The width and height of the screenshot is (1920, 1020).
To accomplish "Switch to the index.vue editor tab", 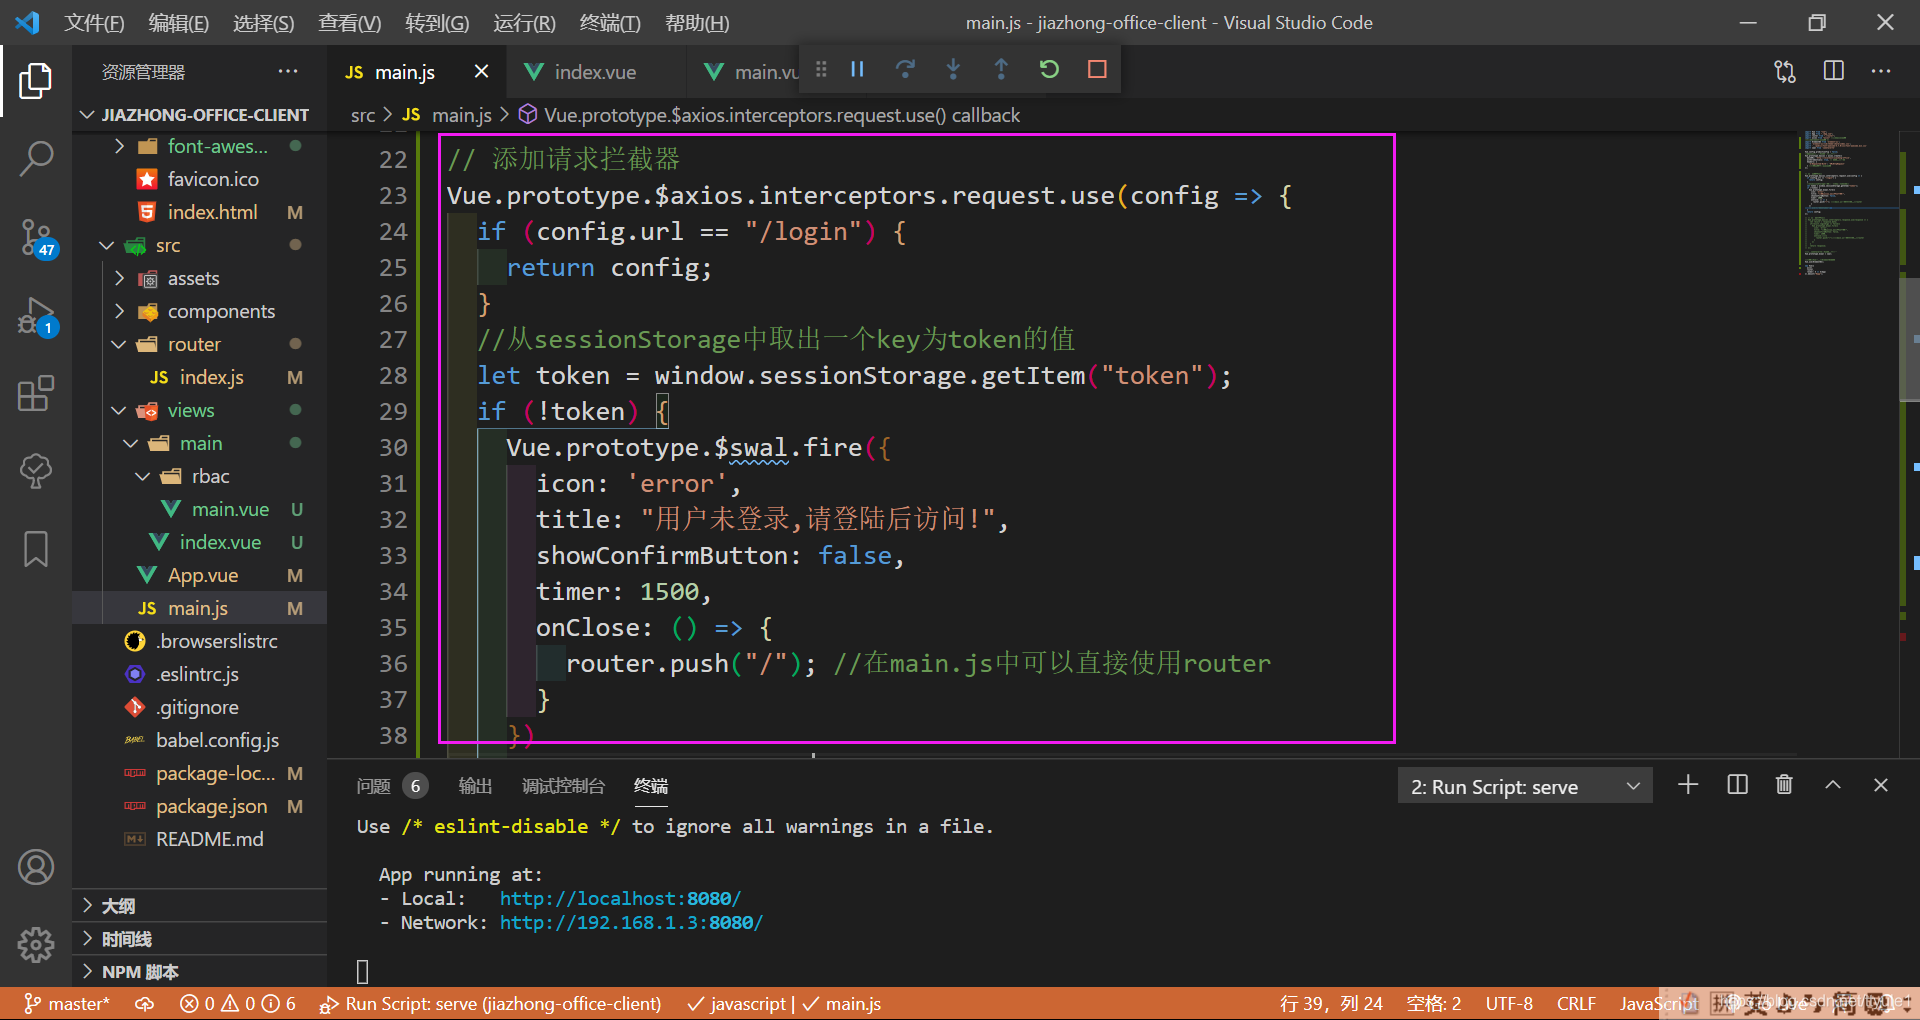I will pos(594,72).
